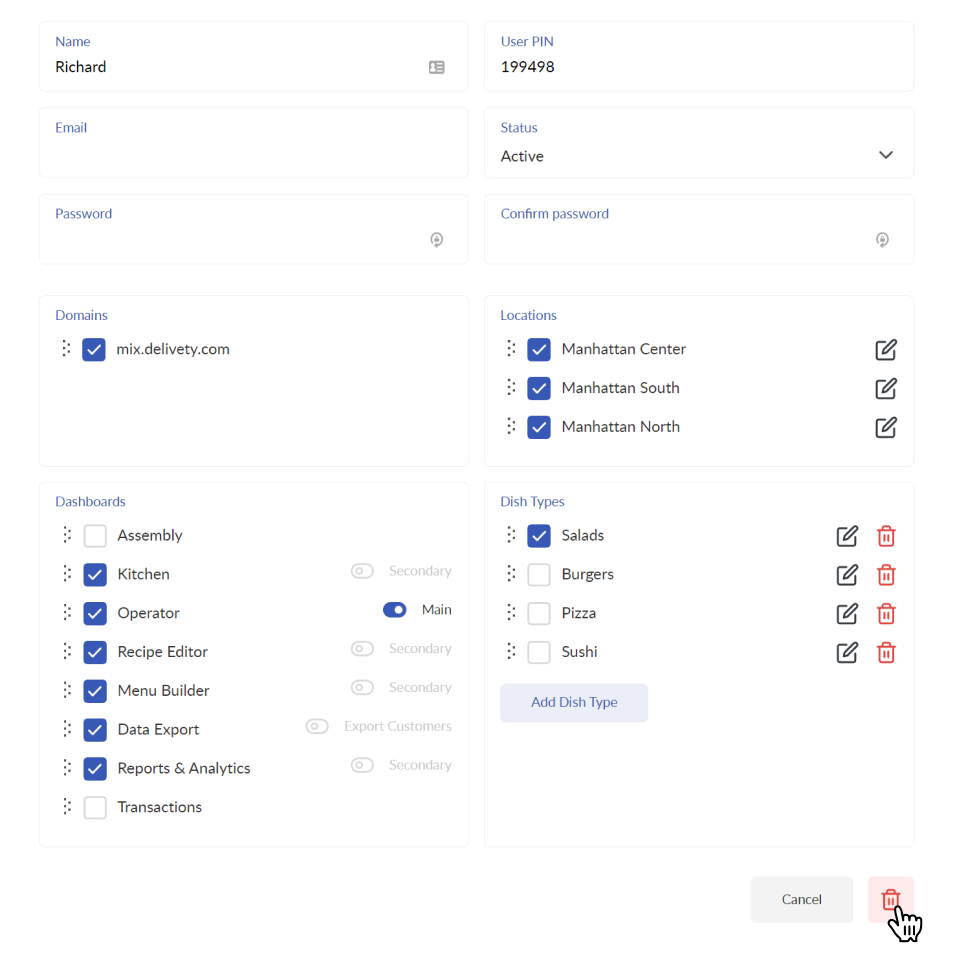Click drag handle beside Assembly dashboard
The width and height of the screenshot is (957, 971).
67,535
